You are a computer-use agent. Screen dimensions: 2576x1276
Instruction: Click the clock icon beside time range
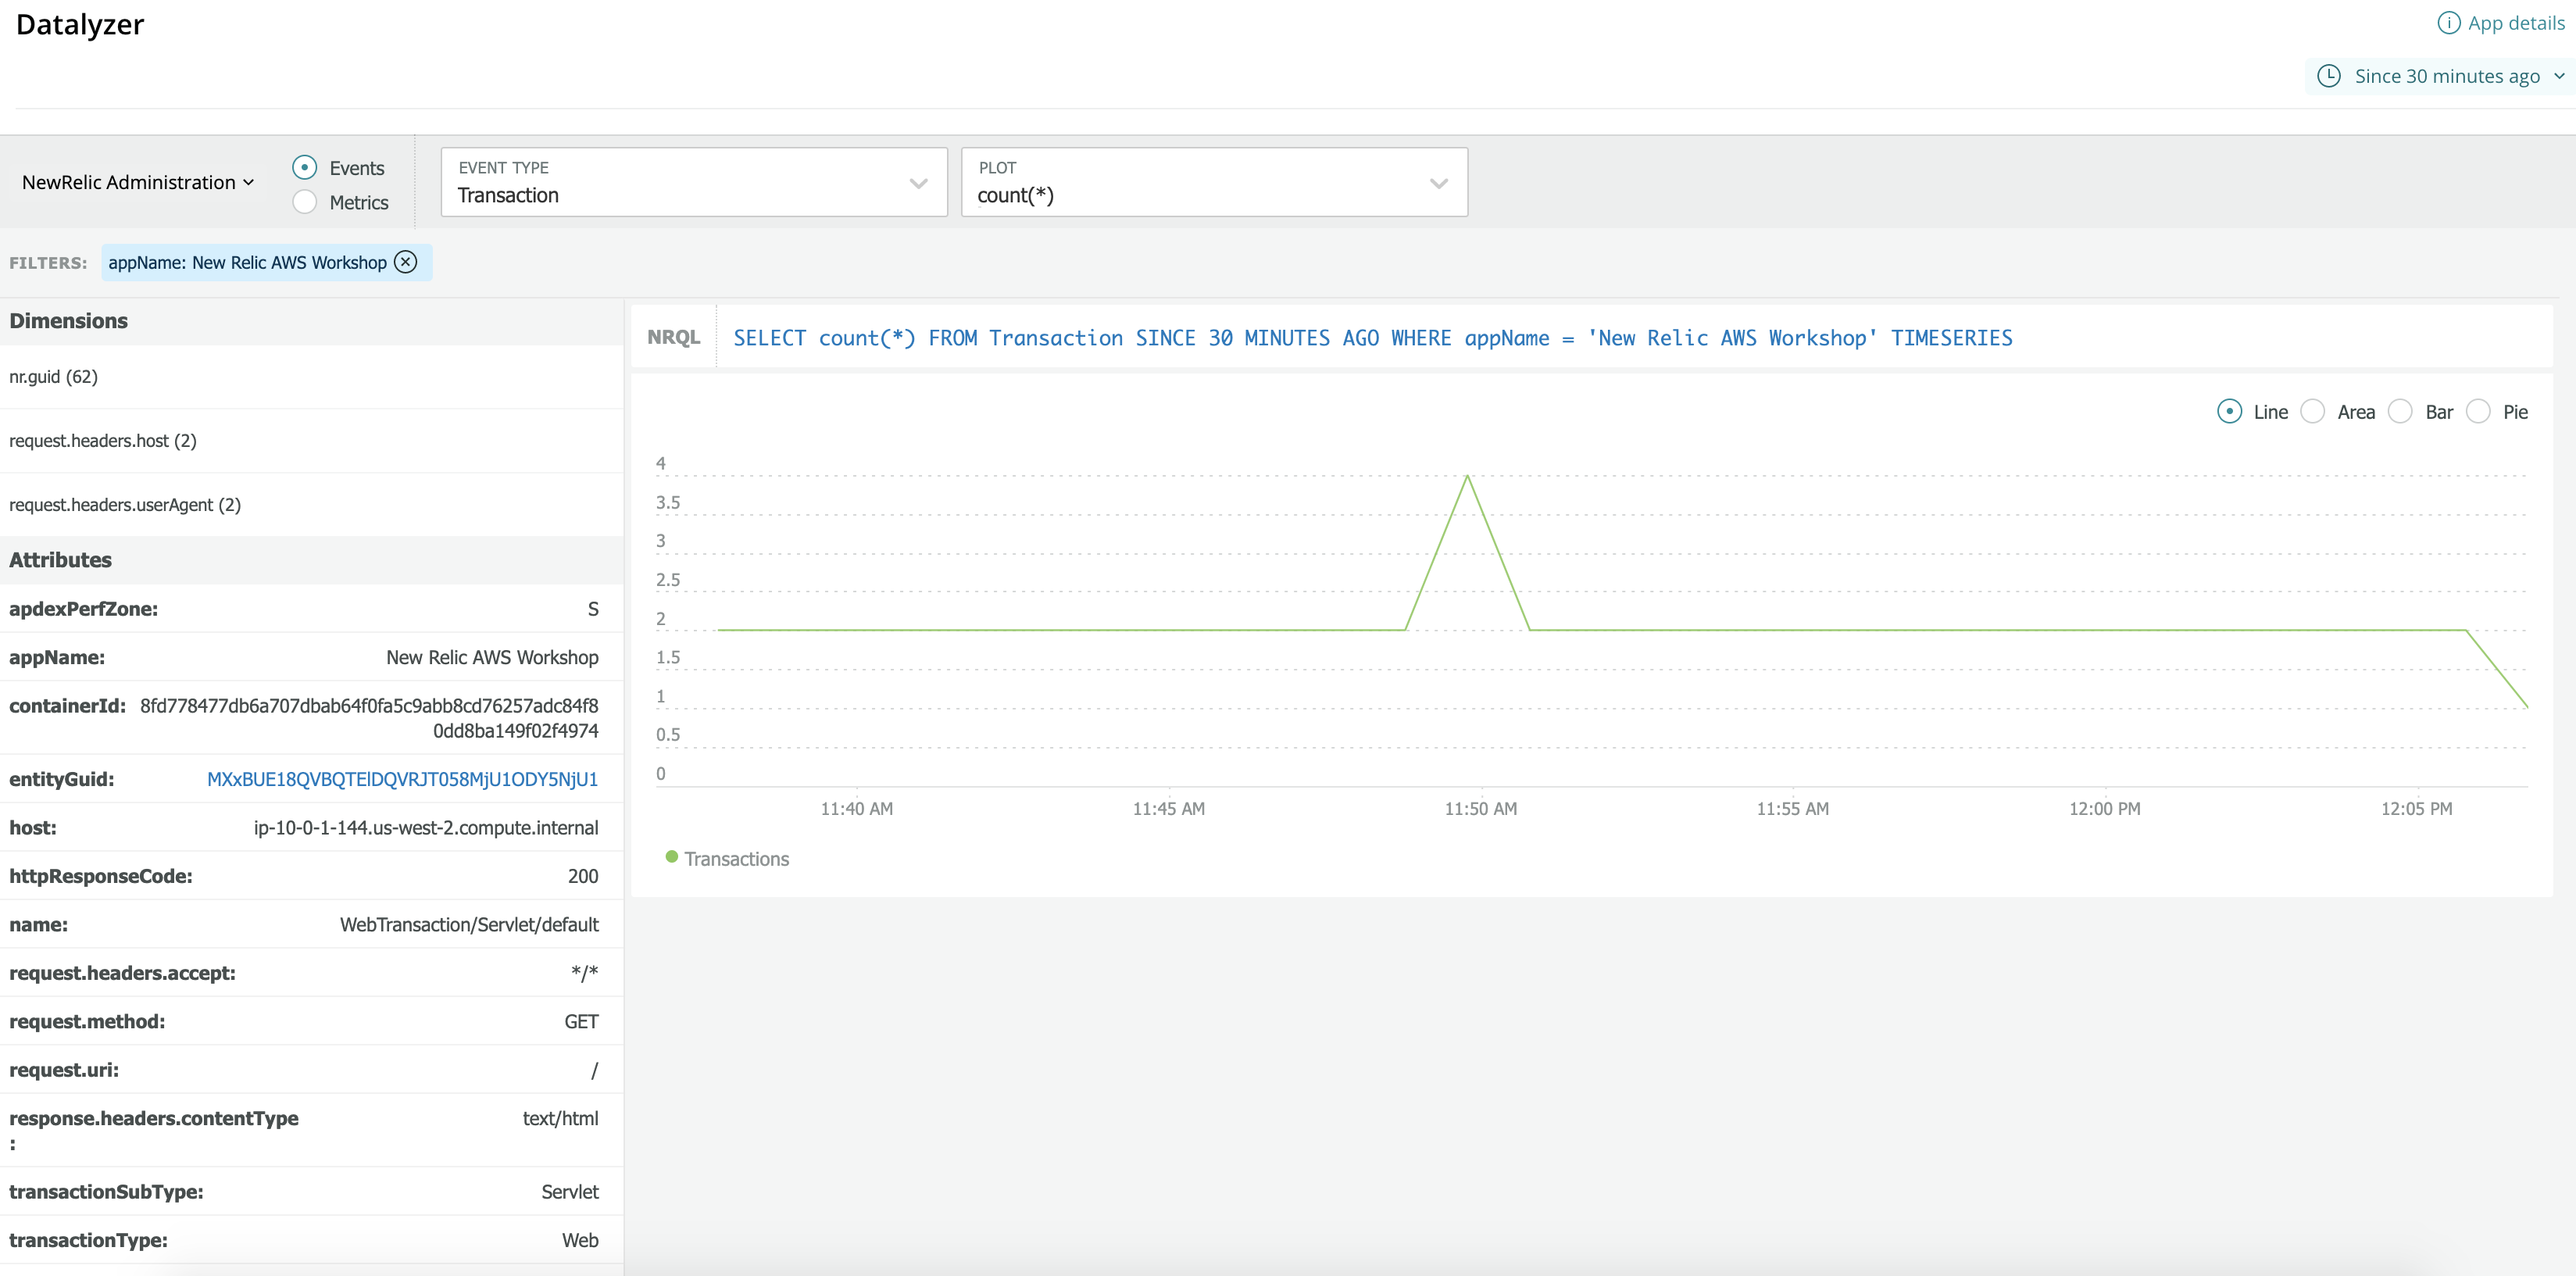[2328, 76]
